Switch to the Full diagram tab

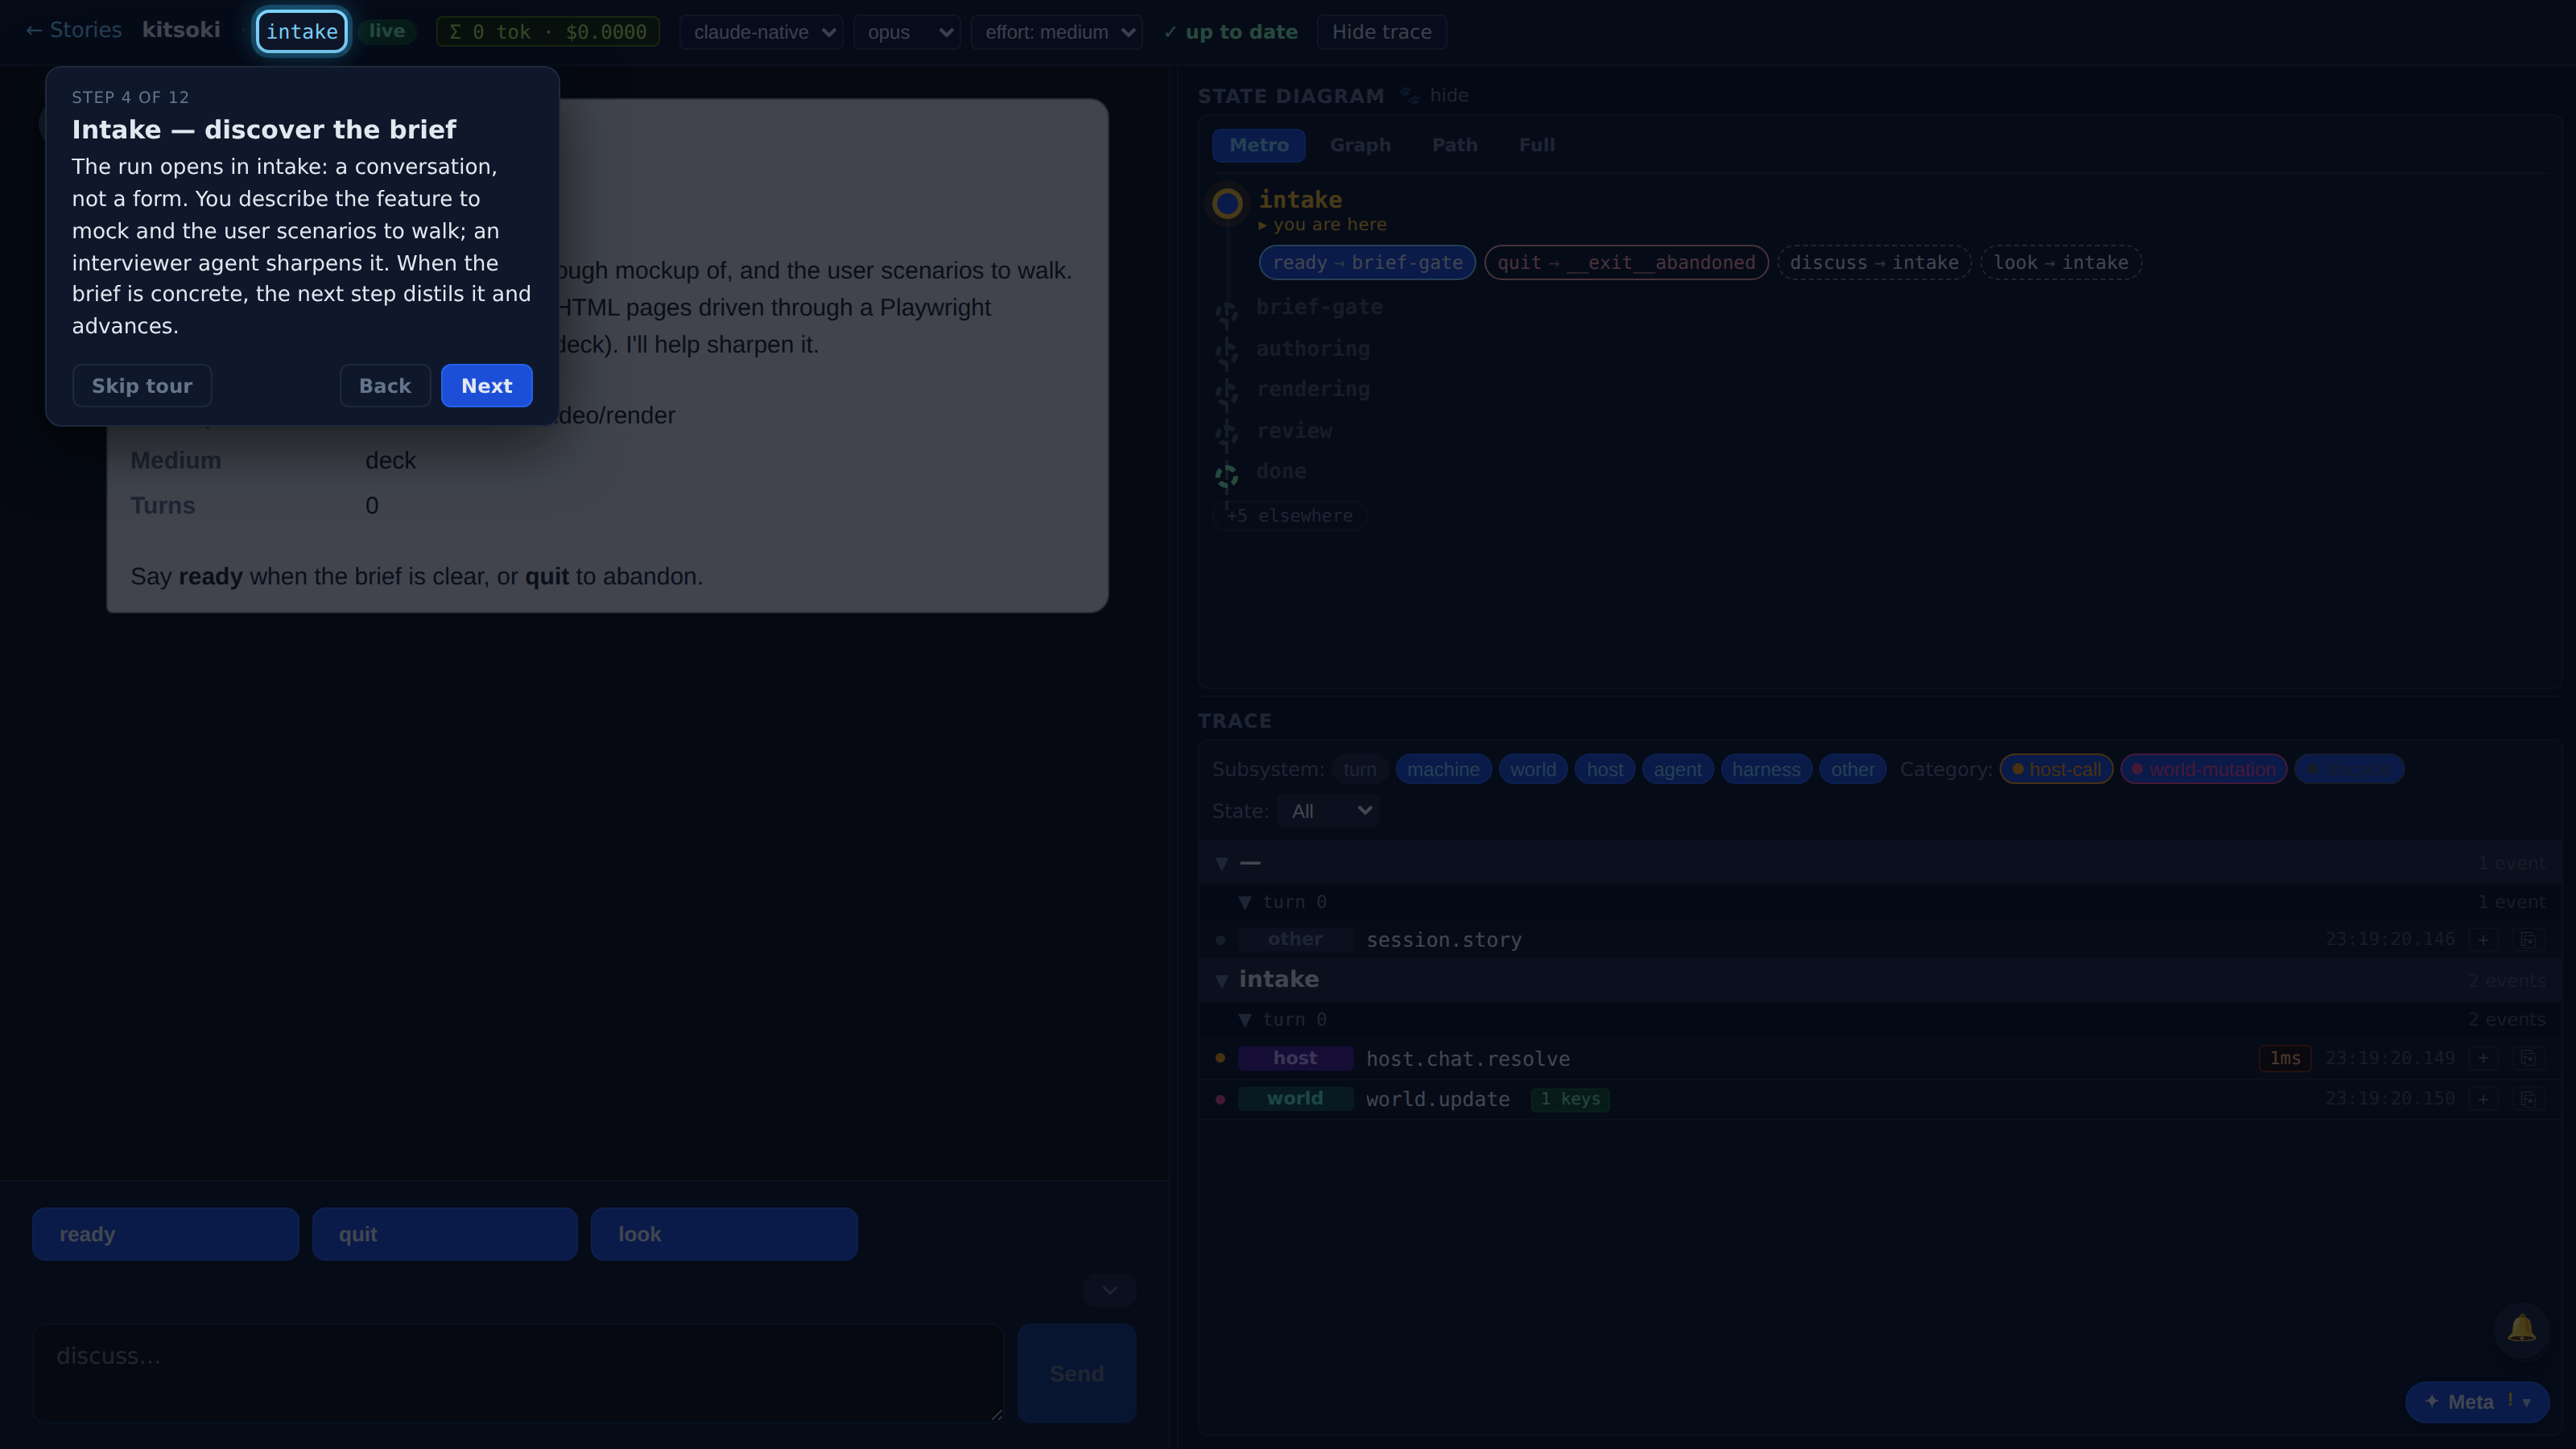1536,145
